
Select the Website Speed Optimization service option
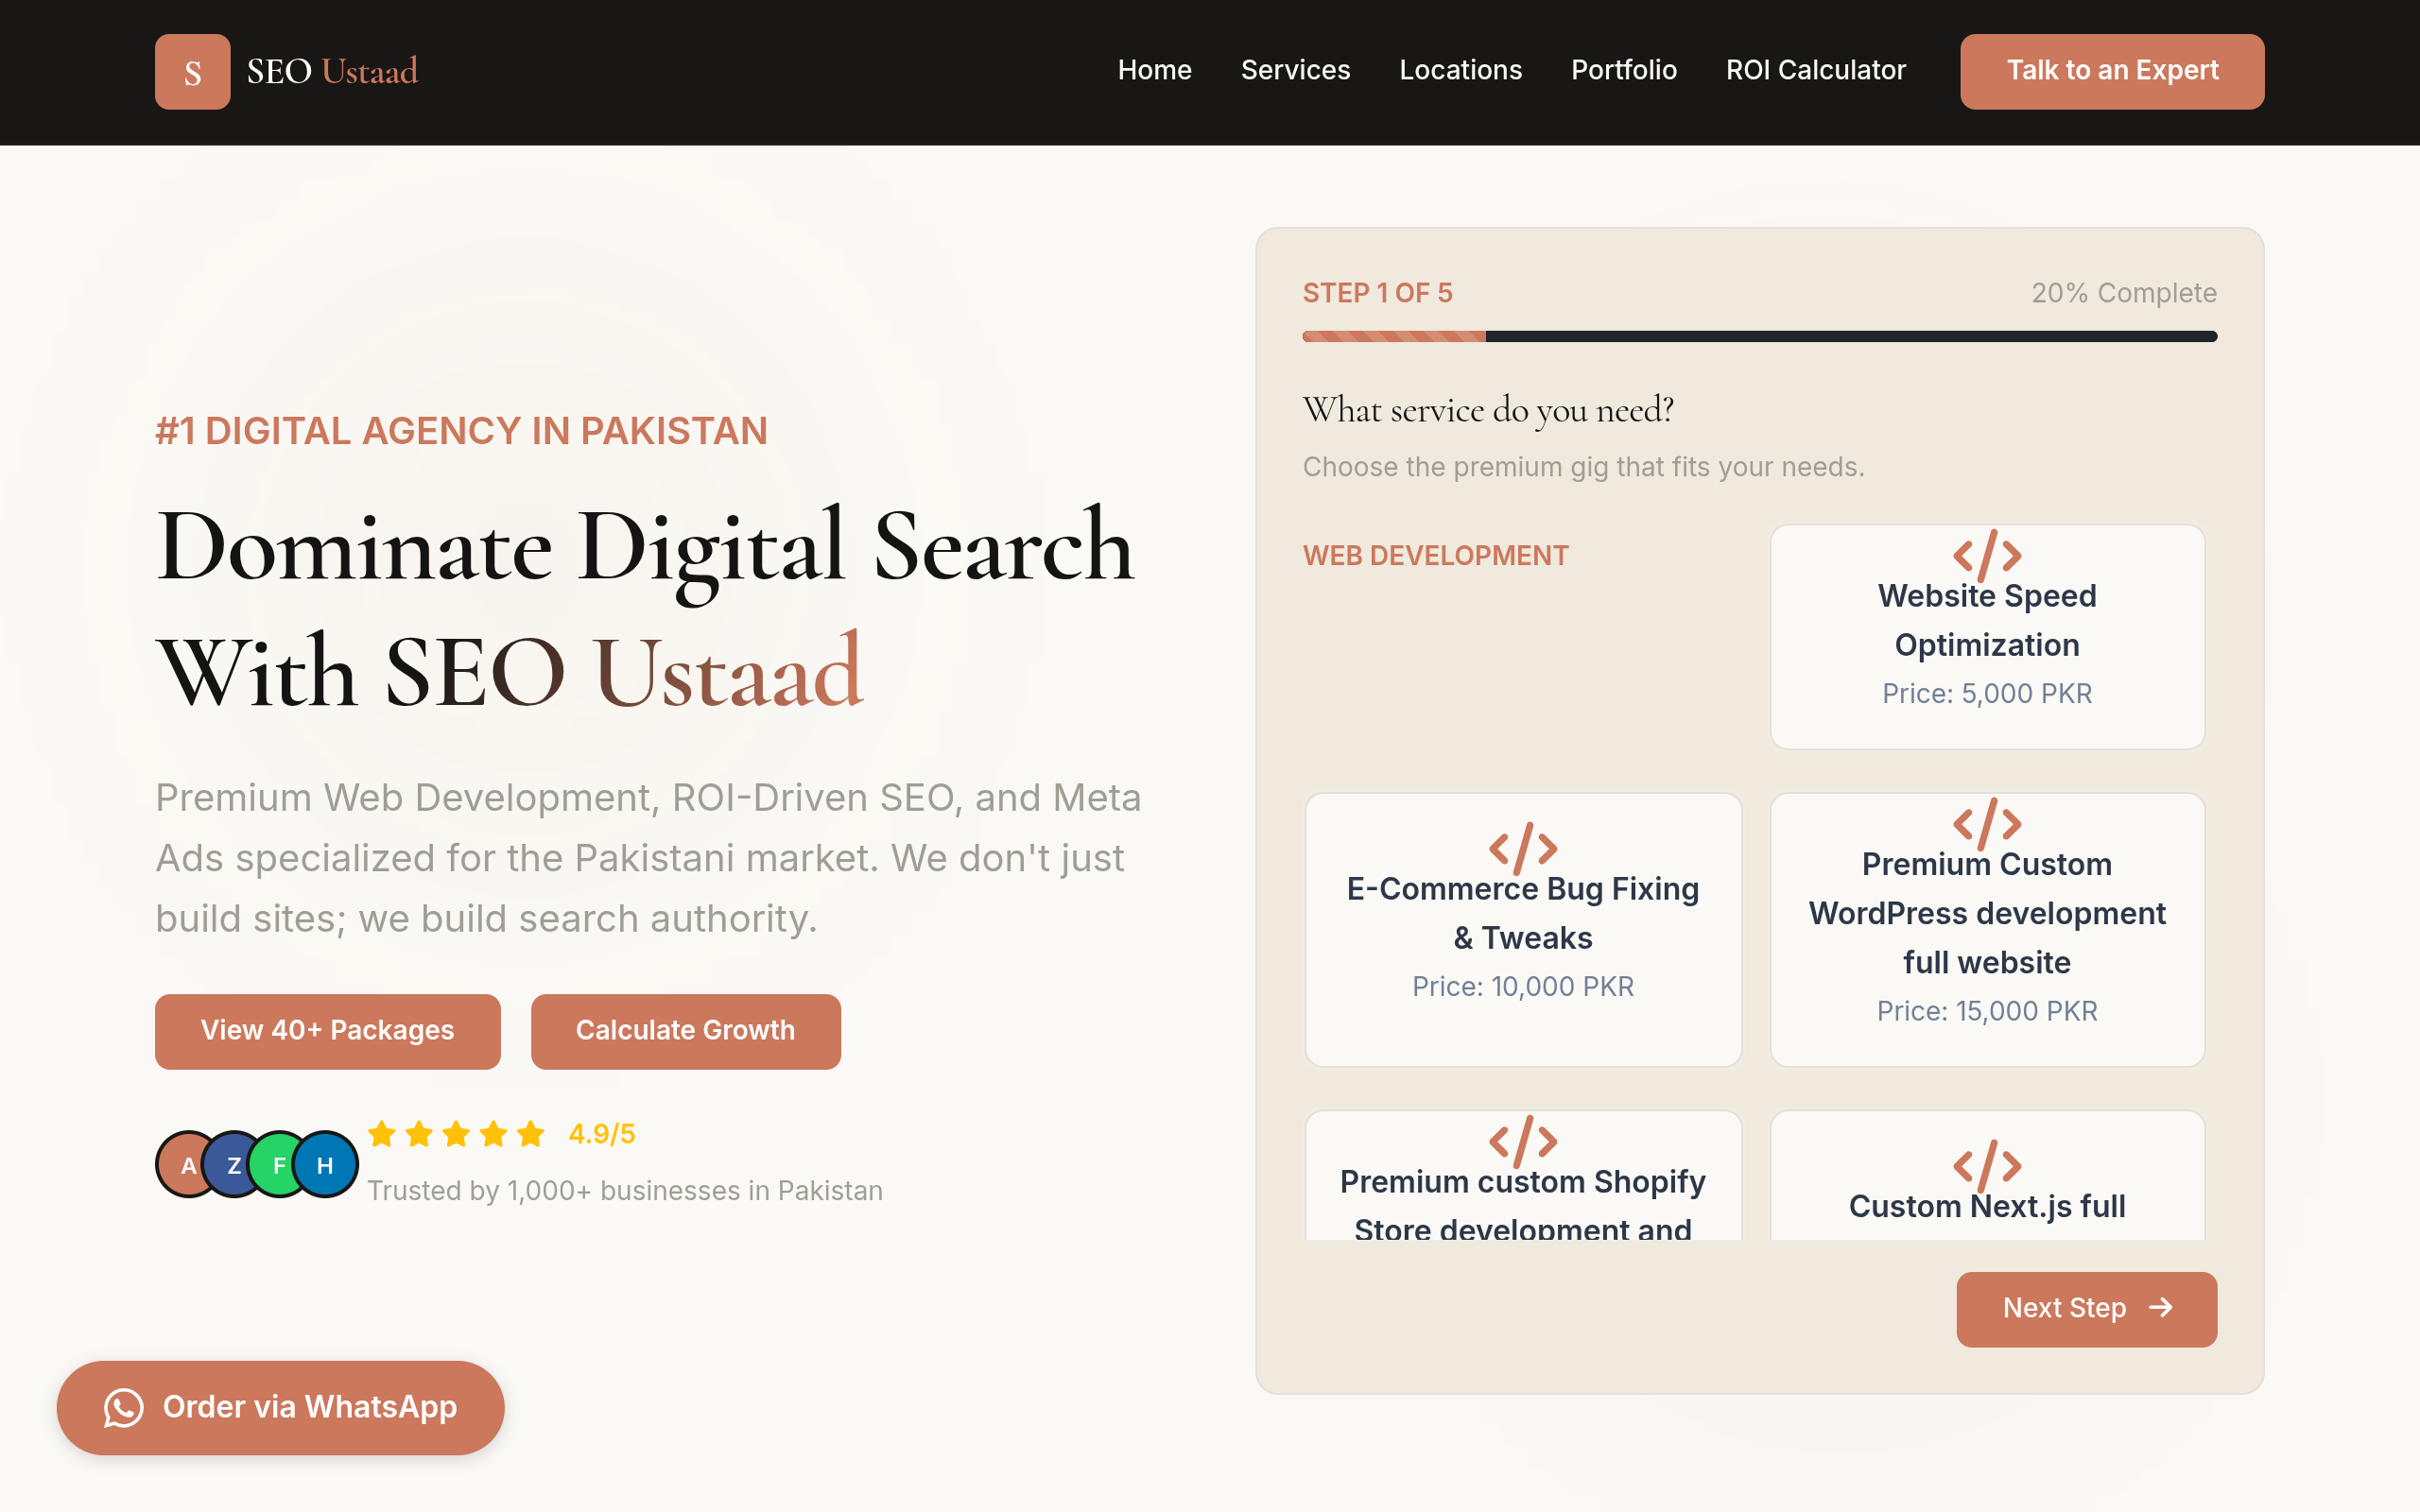click(x=1987, y=637)
